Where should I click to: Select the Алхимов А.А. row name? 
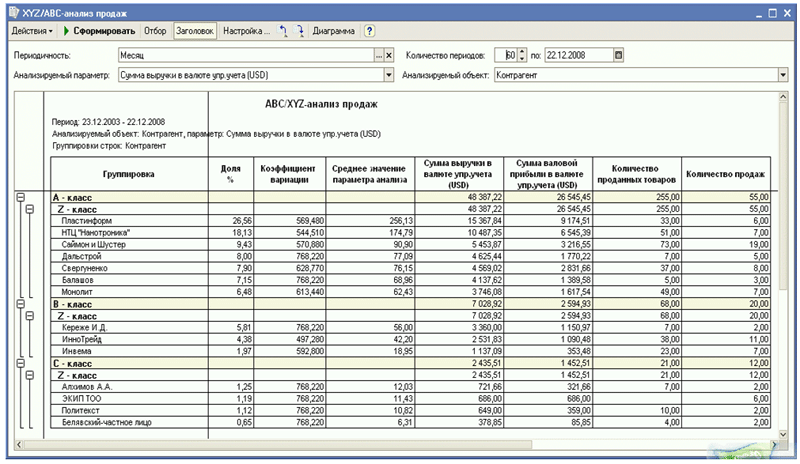click(87, 386)
